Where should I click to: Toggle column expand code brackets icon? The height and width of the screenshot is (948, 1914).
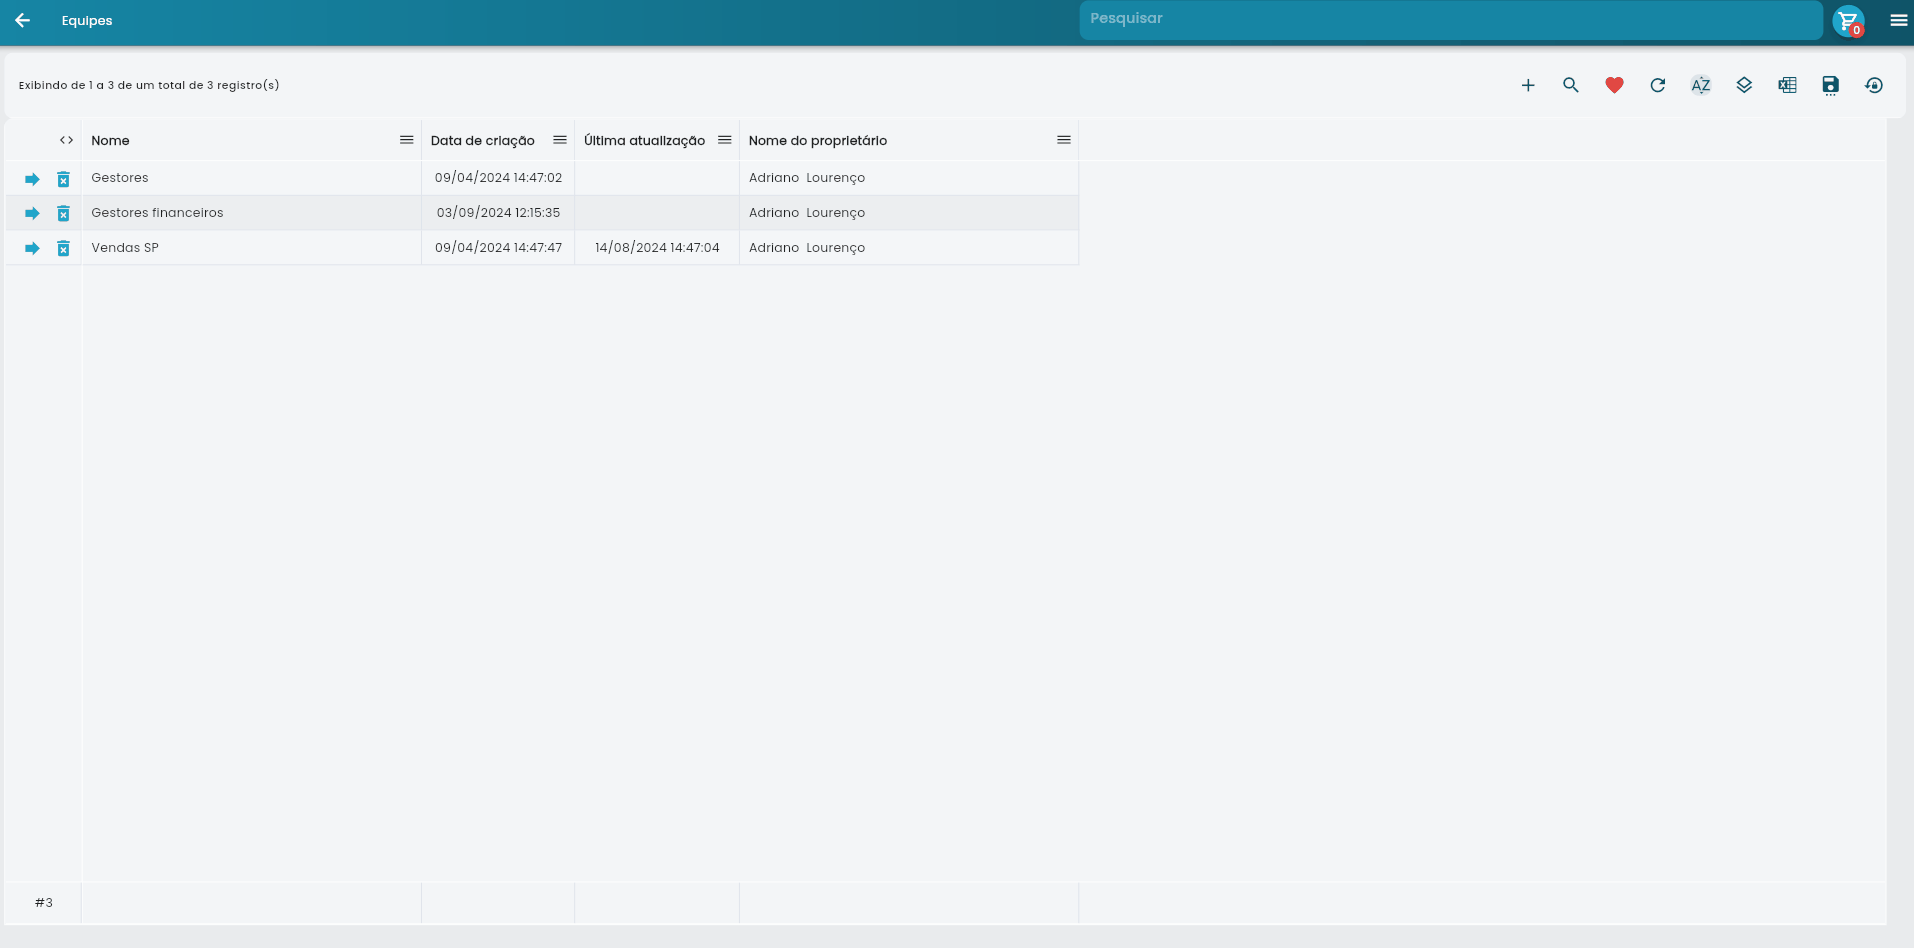click(x=66, y=140)
